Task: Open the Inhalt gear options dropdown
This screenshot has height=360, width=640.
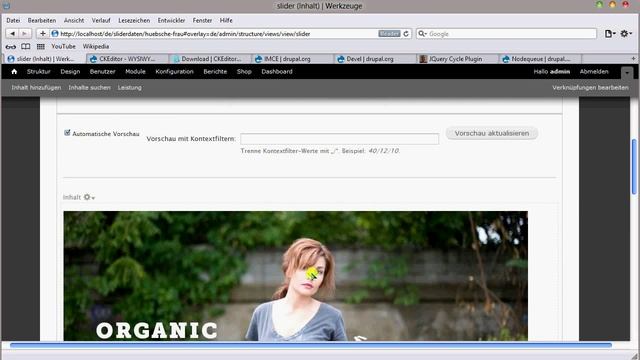Action: (x=89, y=197)
